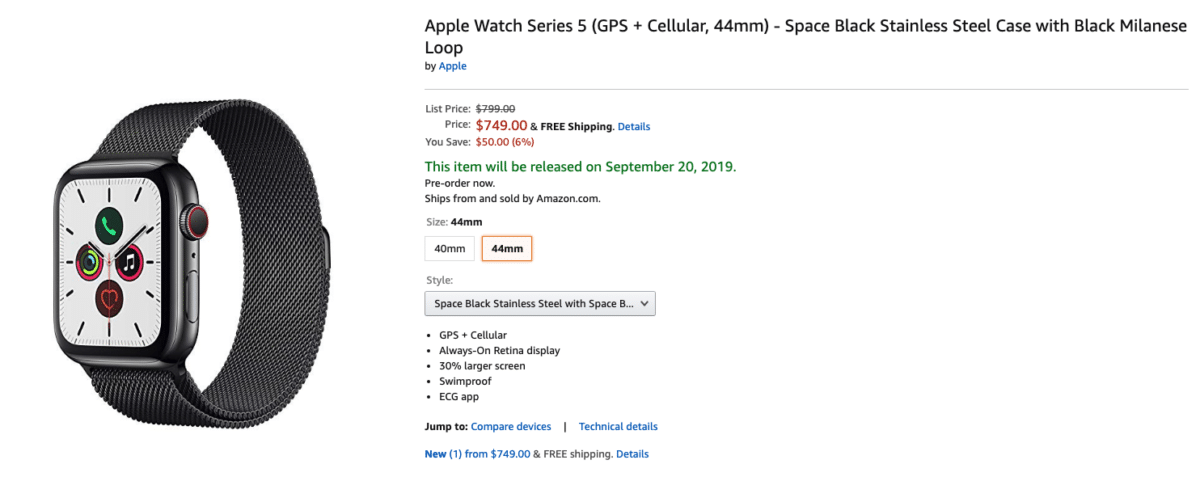The height and width of the screenshot is (481, 1200).
Task: Click the chevron arrow of the Style selector
Action: pyautogui.click(x=644, y=303)
